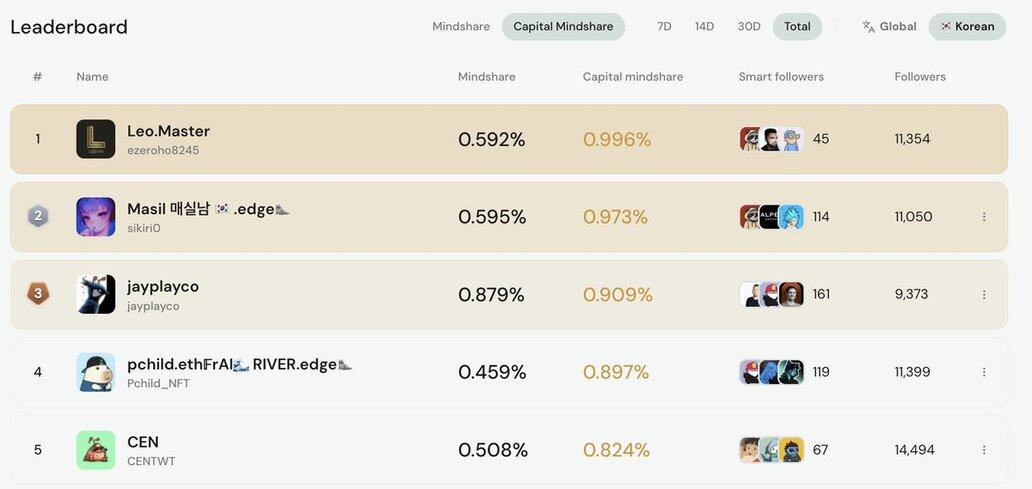
Task: Sort by the Capital mindshare column header
Action: coord(633,77)
